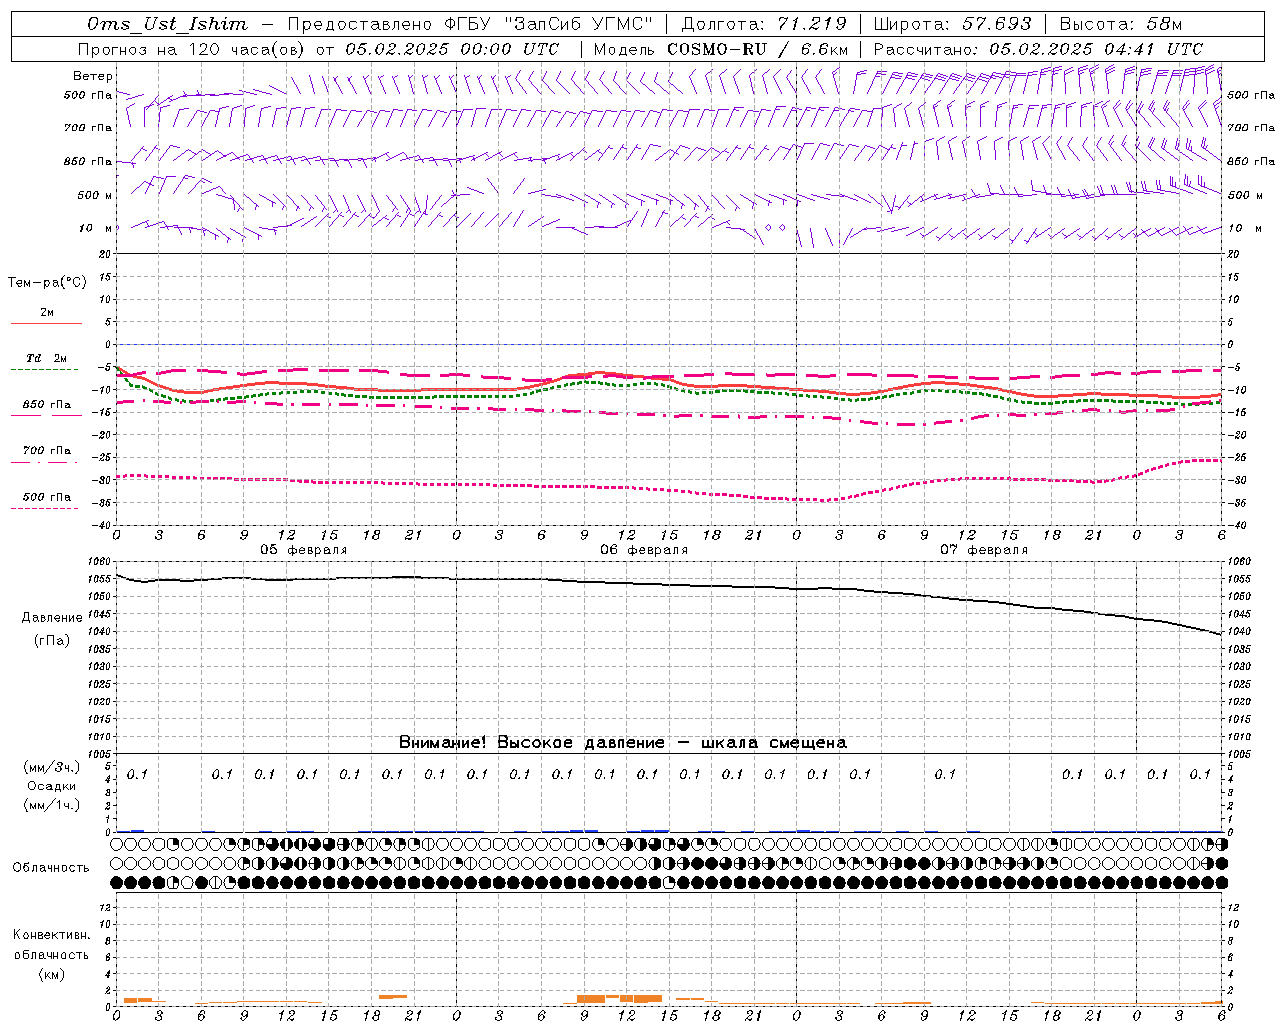
Task: Click the left 1060 pressure axis value
Action: pos(101,562)
